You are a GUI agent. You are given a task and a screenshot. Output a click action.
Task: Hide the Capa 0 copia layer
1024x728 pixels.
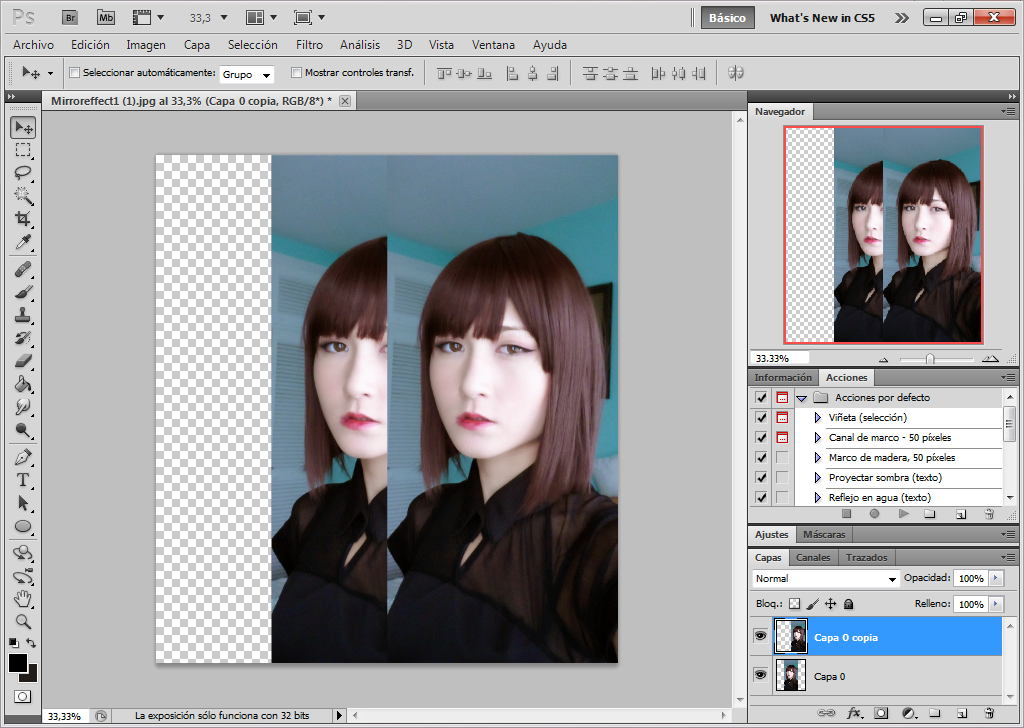click(x=760, y=635)
